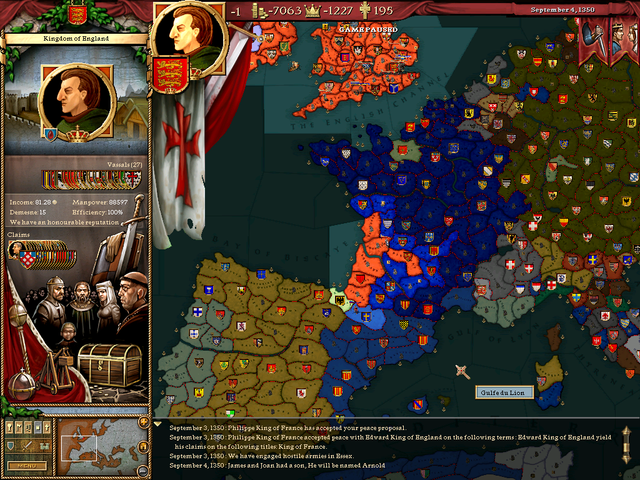Click the house button beside the minimap
640x480 pixels.
click(144, 447)
